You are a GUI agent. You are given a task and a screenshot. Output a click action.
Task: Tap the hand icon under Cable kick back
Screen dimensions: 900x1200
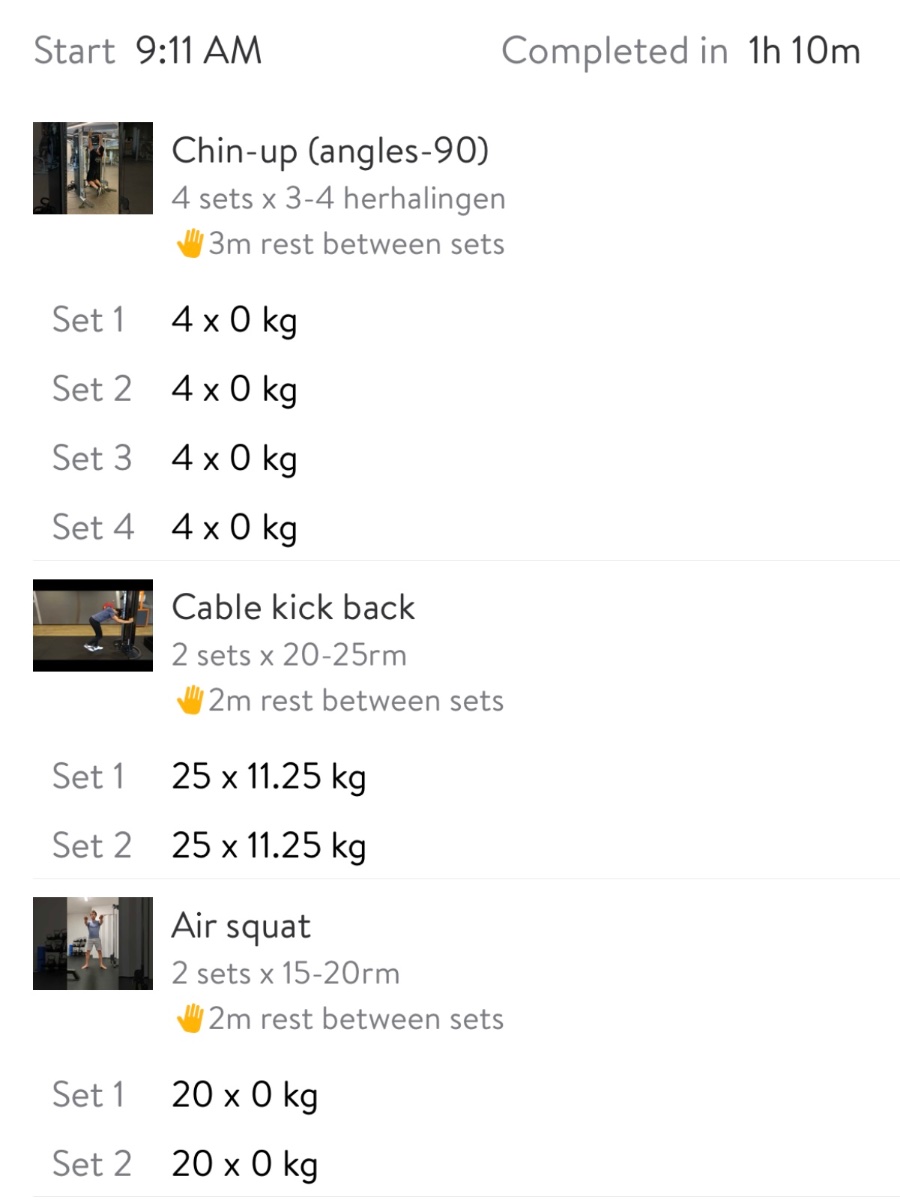[189, 701]
